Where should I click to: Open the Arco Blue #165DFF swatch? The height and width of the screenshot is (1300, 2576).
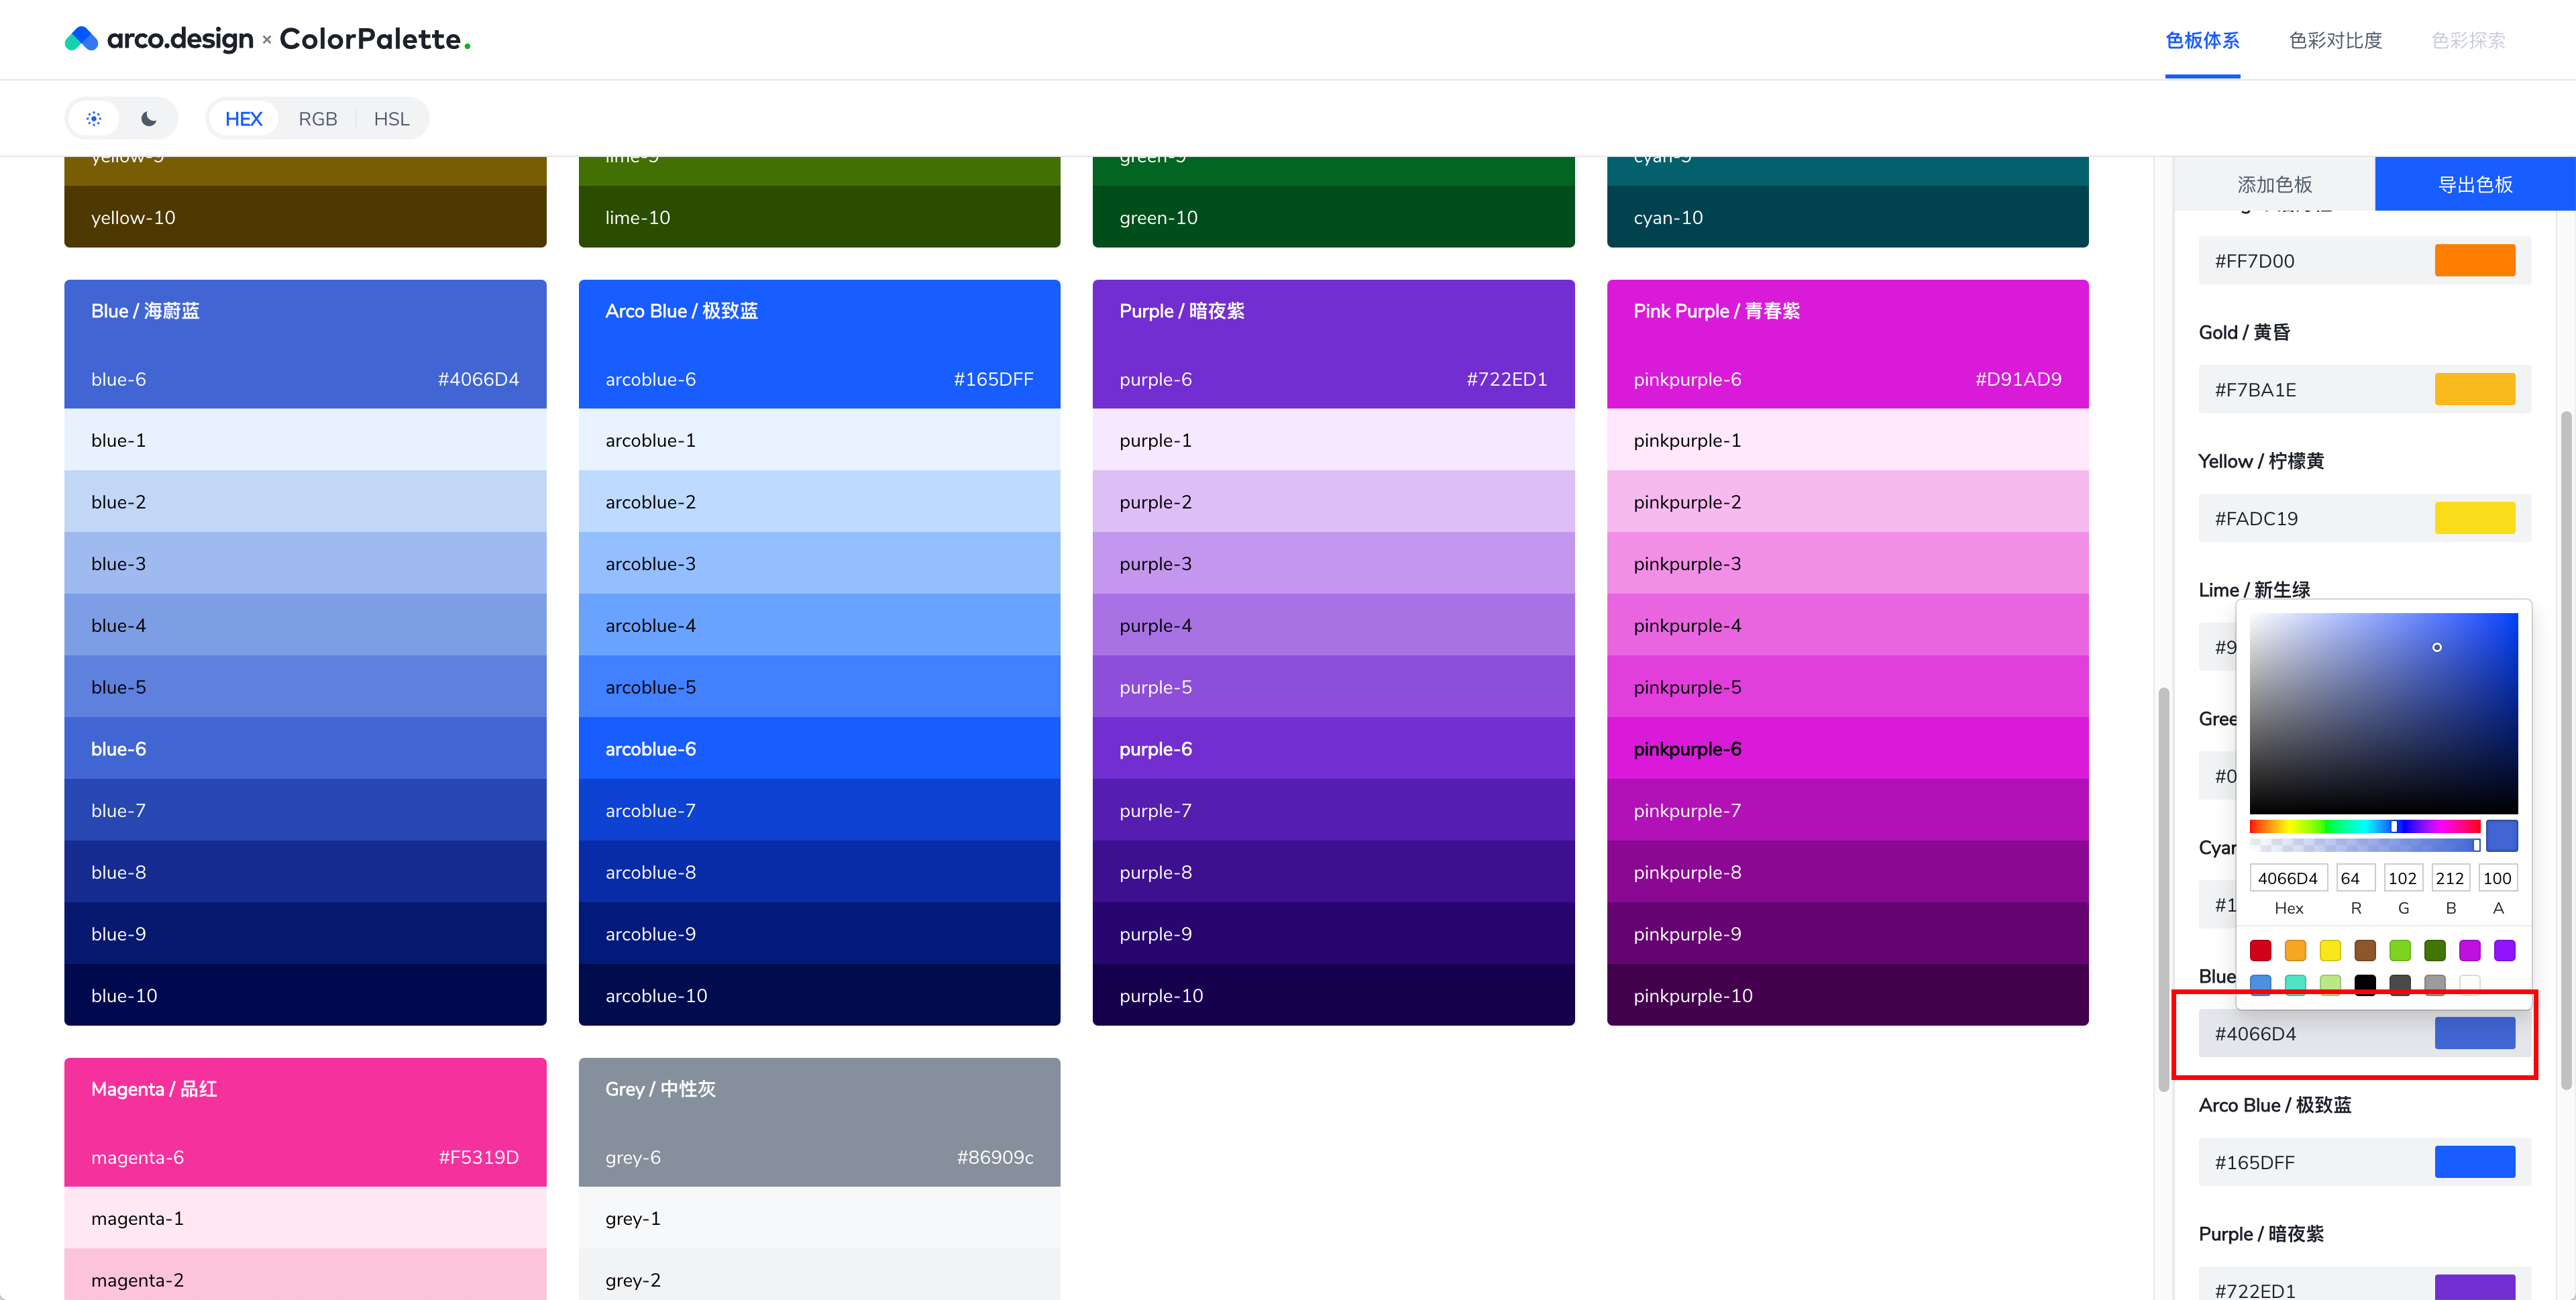(x=2474, y=1162)
